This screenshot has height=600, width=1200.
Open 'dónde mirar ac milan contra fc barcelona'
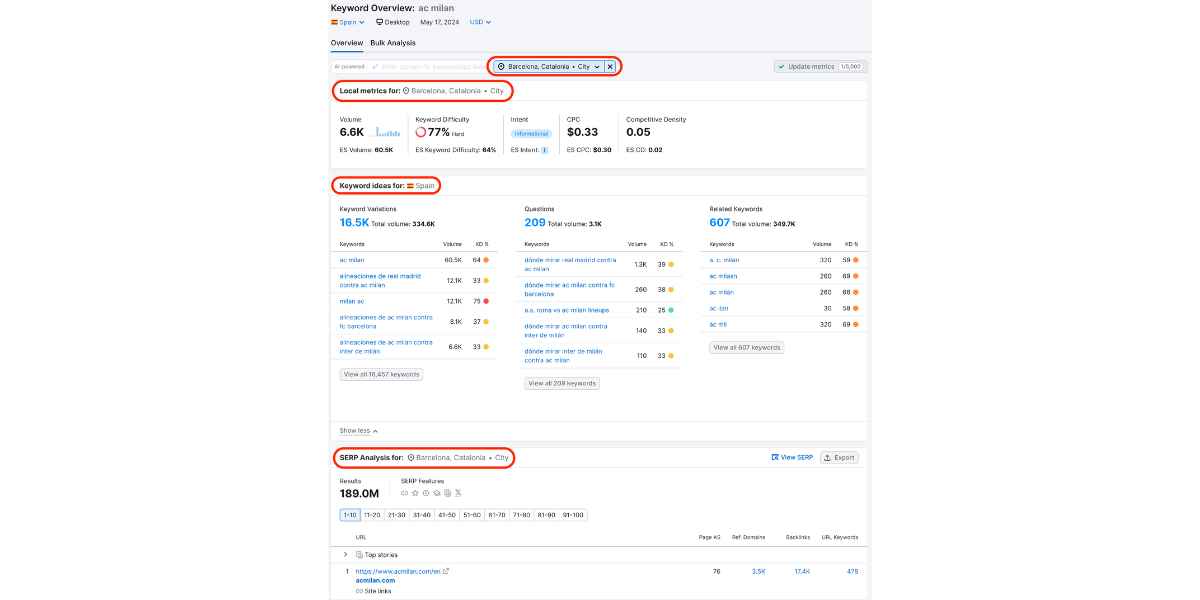click(x=570, y=289)
